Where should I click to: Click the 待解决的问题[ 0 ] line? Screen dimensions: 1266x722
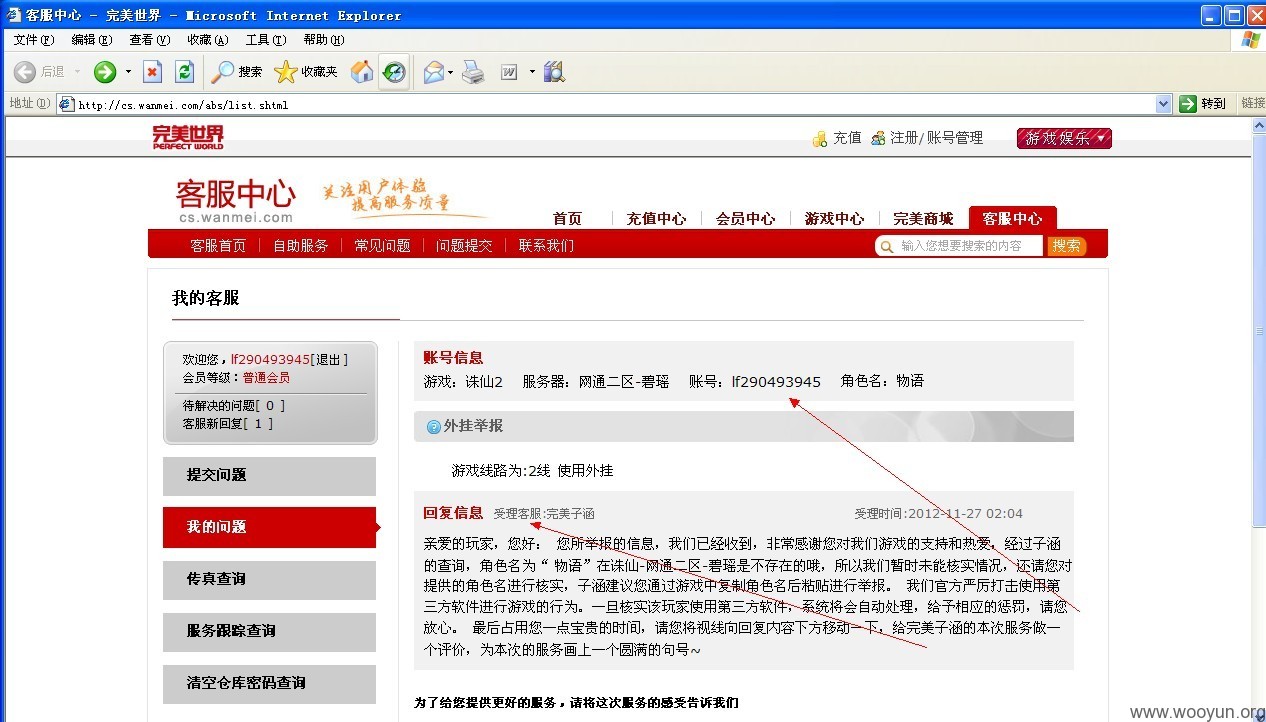tap(234, 405)
